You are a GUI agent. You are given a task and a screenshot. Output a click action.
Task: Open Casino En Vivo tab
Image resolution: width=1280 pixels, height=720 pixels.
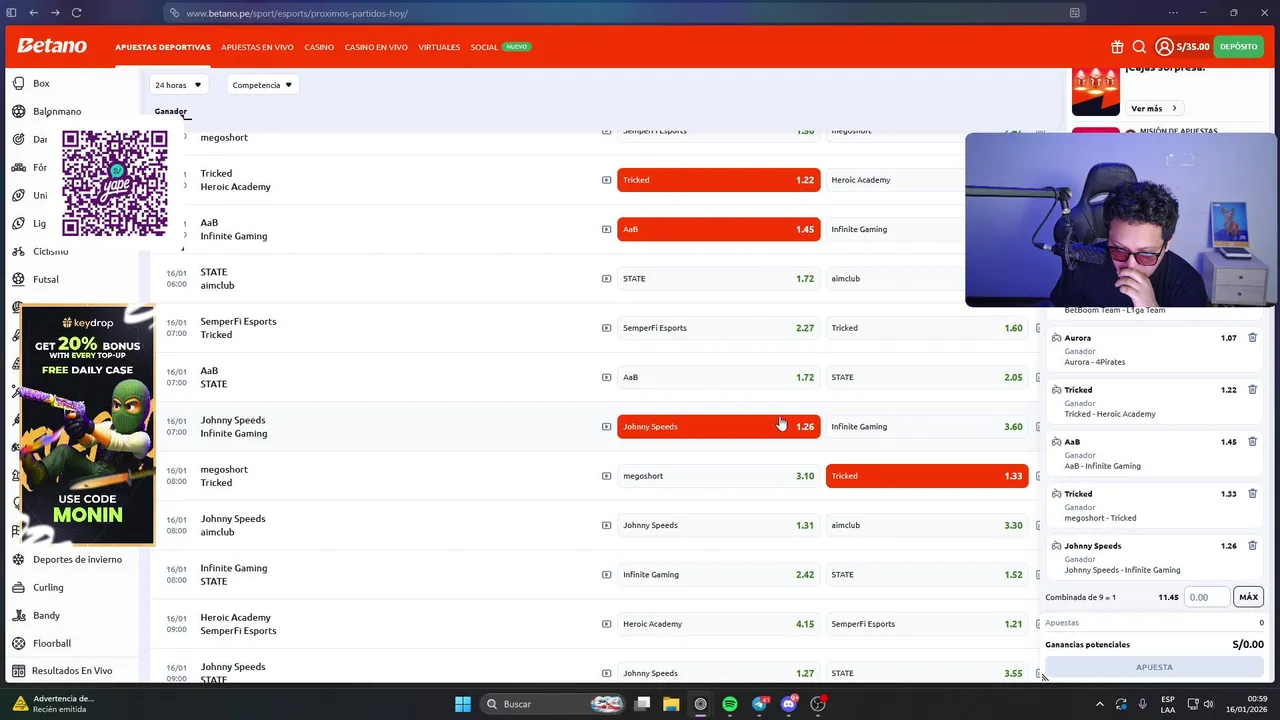click(x=376, y=47)
